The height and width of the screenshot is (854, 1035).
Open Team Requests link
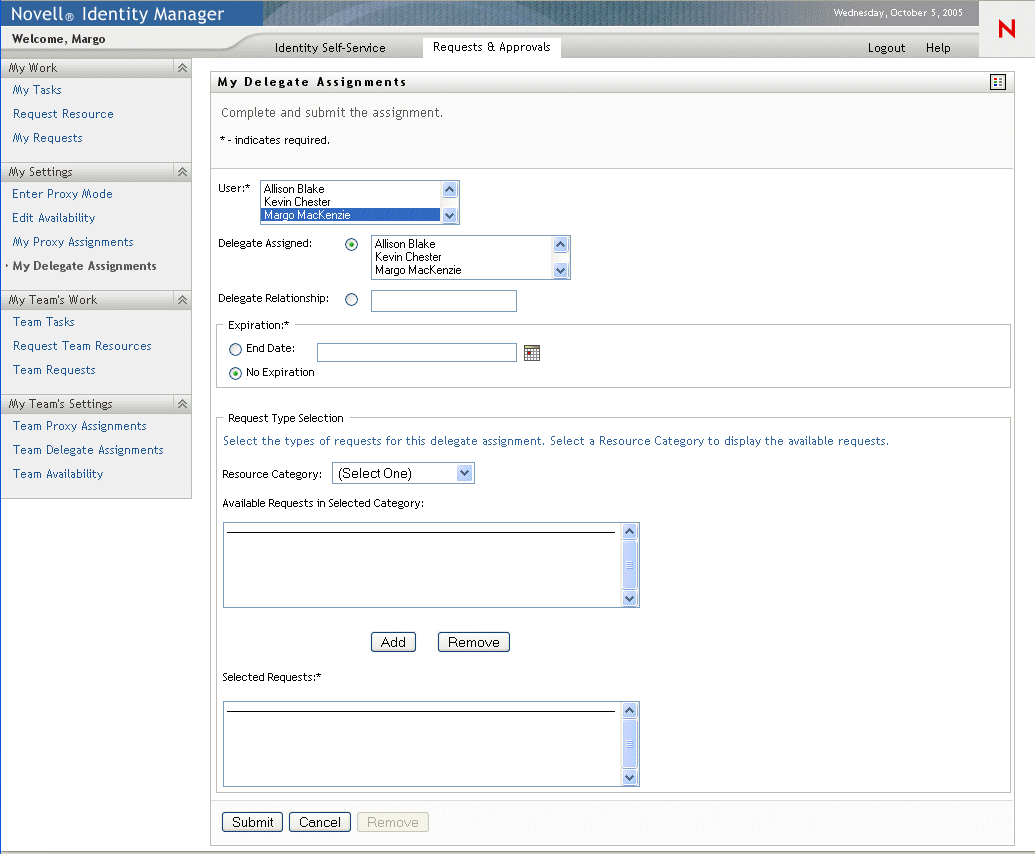pos(54,370)
